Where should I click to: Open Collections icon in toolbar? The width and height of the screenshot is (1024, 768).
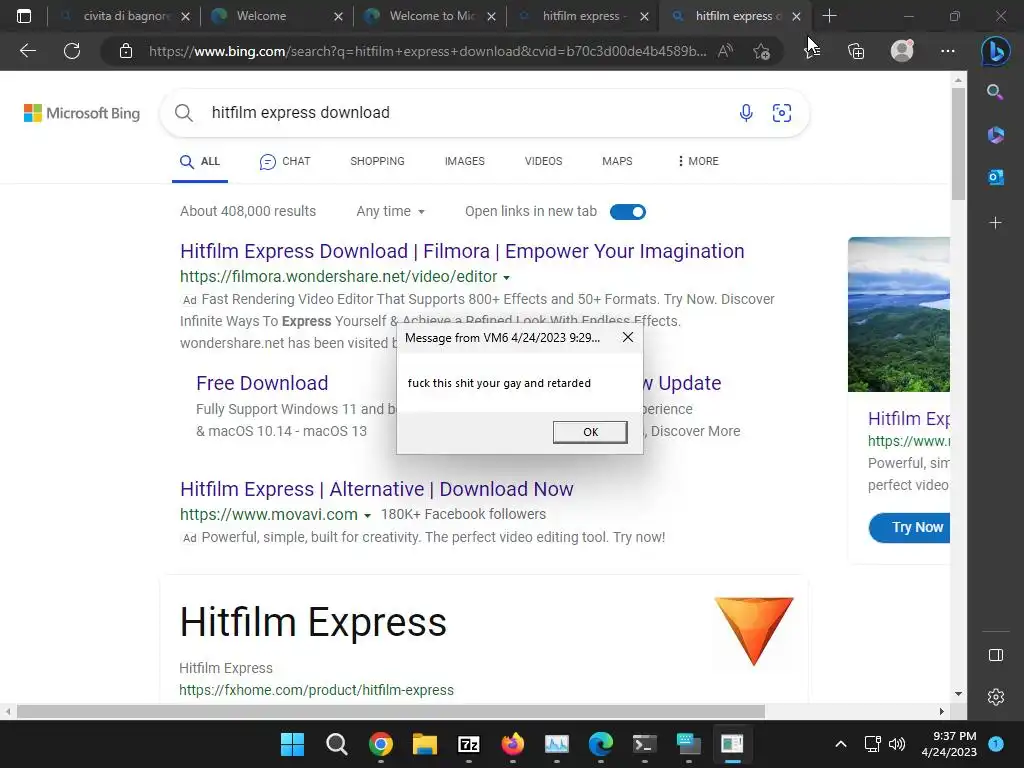pyautogui.click(x=856, y=51)
